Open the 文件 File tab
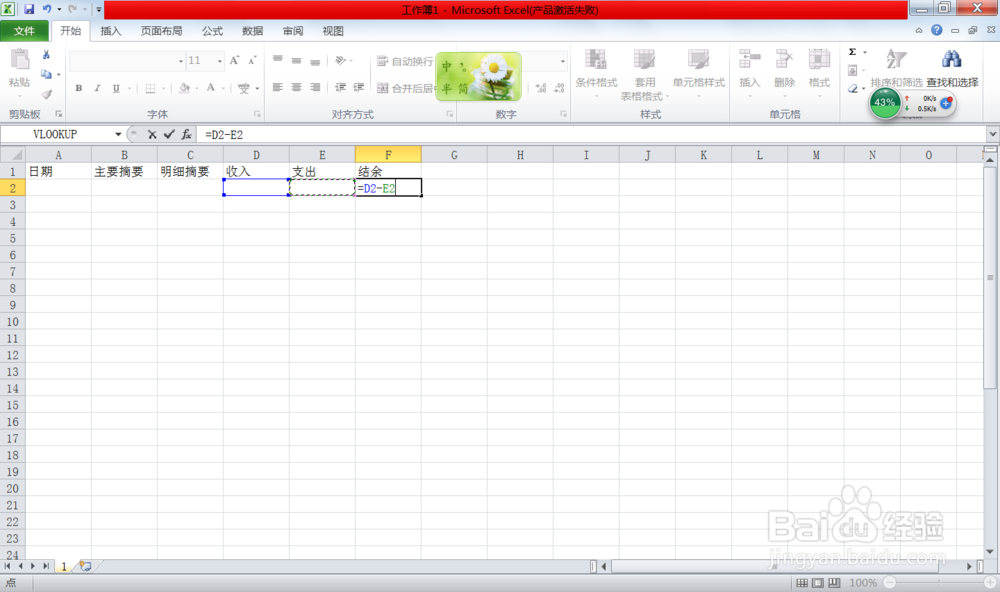This screenshot has height=592, width=1000. 24,31
